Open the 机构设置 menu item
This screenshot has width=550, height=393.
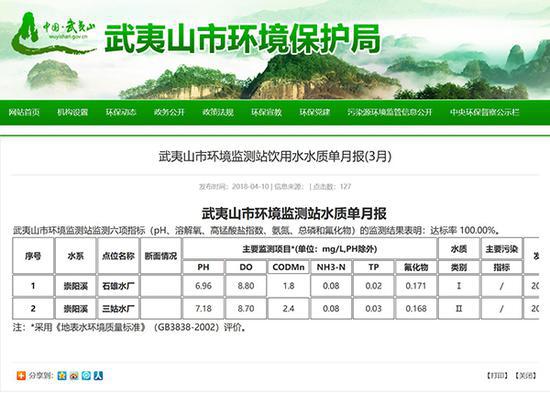(72, 112)
